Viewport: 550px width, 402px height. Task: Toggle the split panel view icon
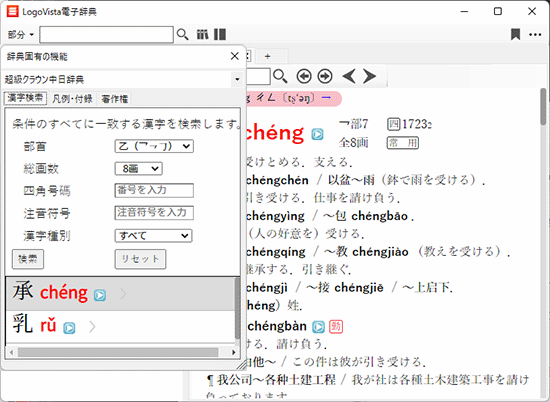coord(220,34)
